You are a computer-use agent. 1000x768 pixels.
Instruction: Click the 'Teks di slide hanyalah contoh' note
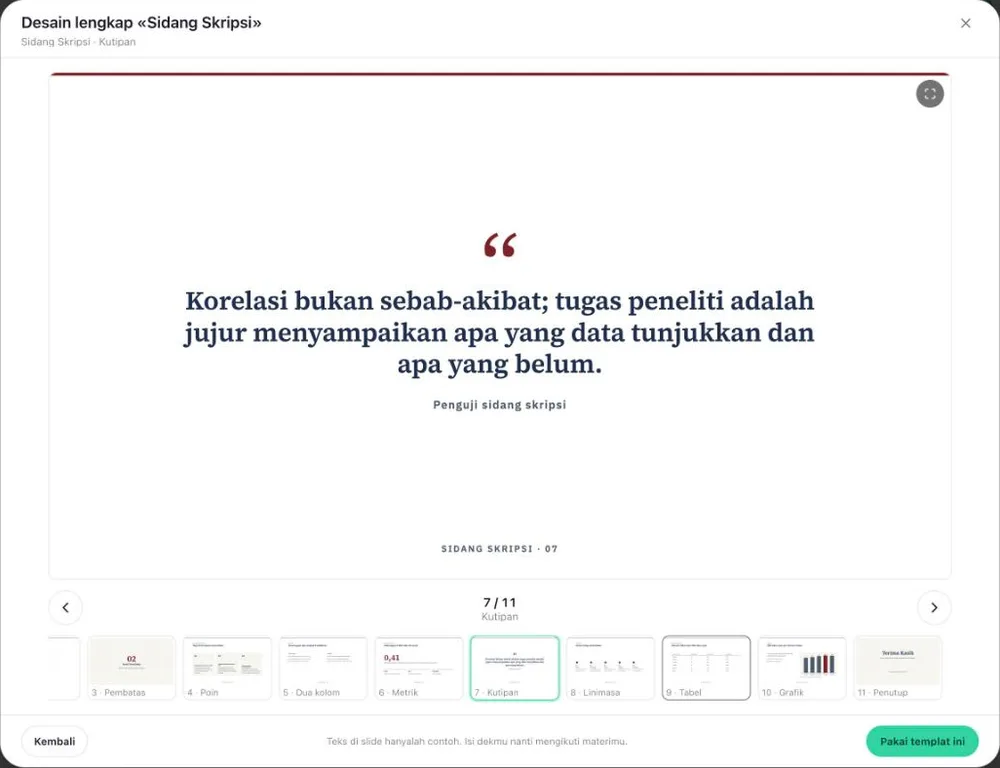(x=477, y=741)
